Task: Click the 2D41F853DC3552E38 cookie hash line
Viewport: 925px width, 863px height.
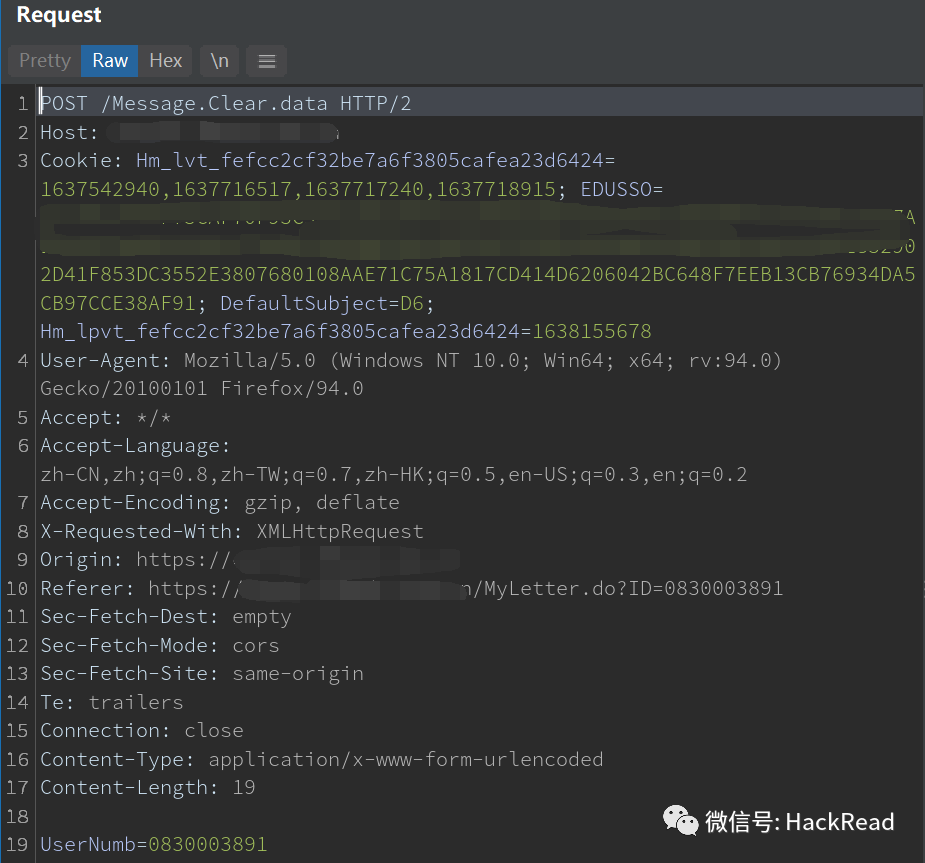Action: tap(477, 275)
